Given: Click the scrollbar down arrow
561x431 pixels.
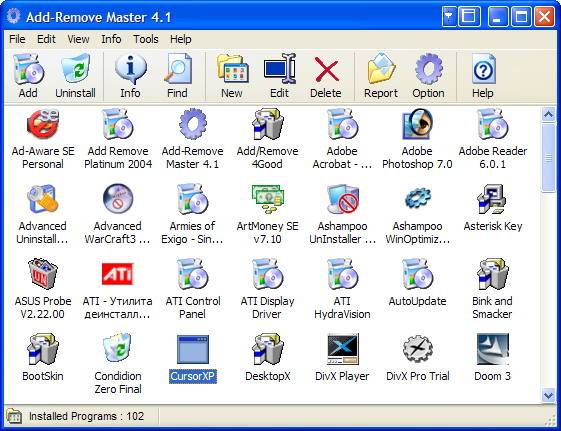Looking at the screenshot, I should 548,395.
